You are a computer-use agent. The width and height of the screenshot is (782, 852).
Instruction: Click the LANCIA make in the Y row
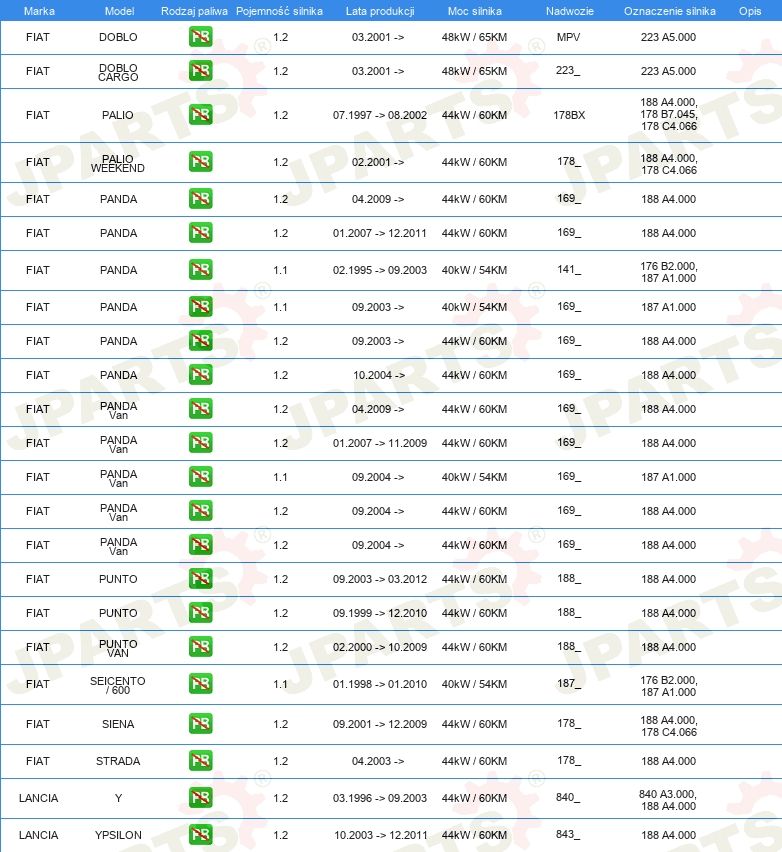(39, 798)
